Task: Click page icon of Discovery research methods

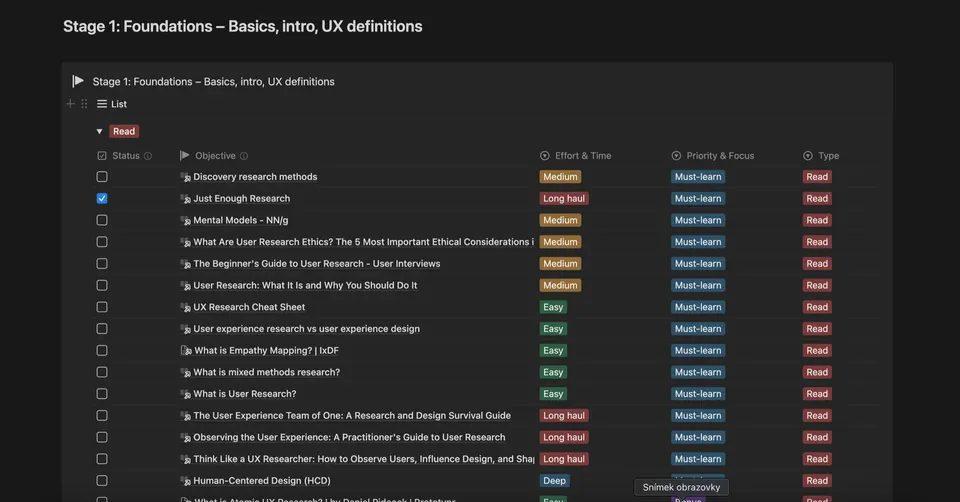Action: 186,177
